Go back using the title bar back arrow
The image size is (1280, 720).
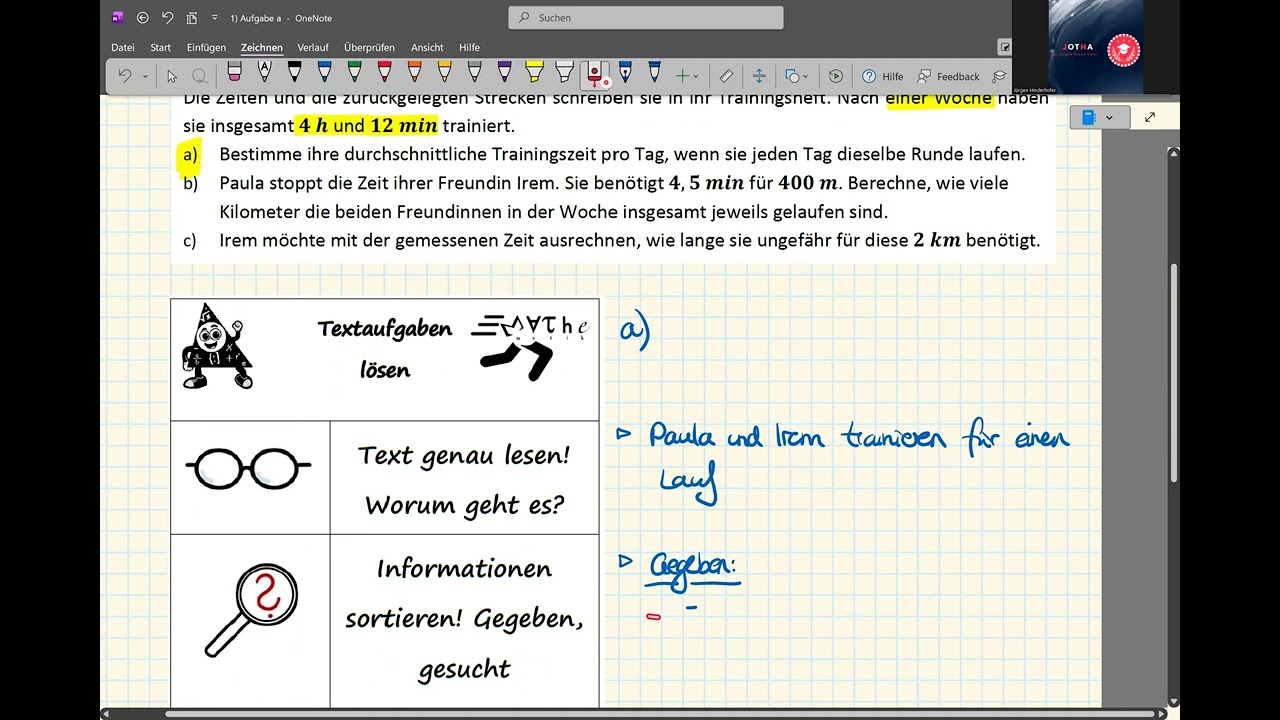(143, 17)
